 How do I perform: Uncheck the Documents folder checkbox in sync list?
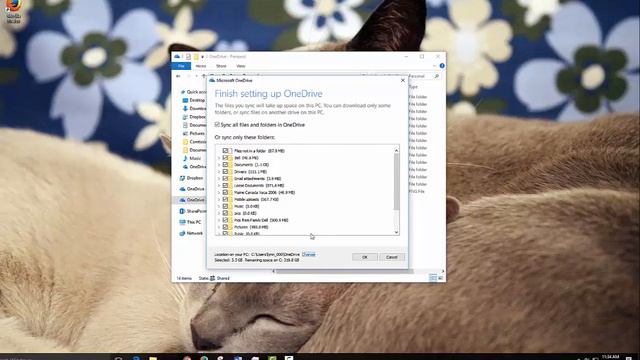pyautogui.click(x=225, y=164)
